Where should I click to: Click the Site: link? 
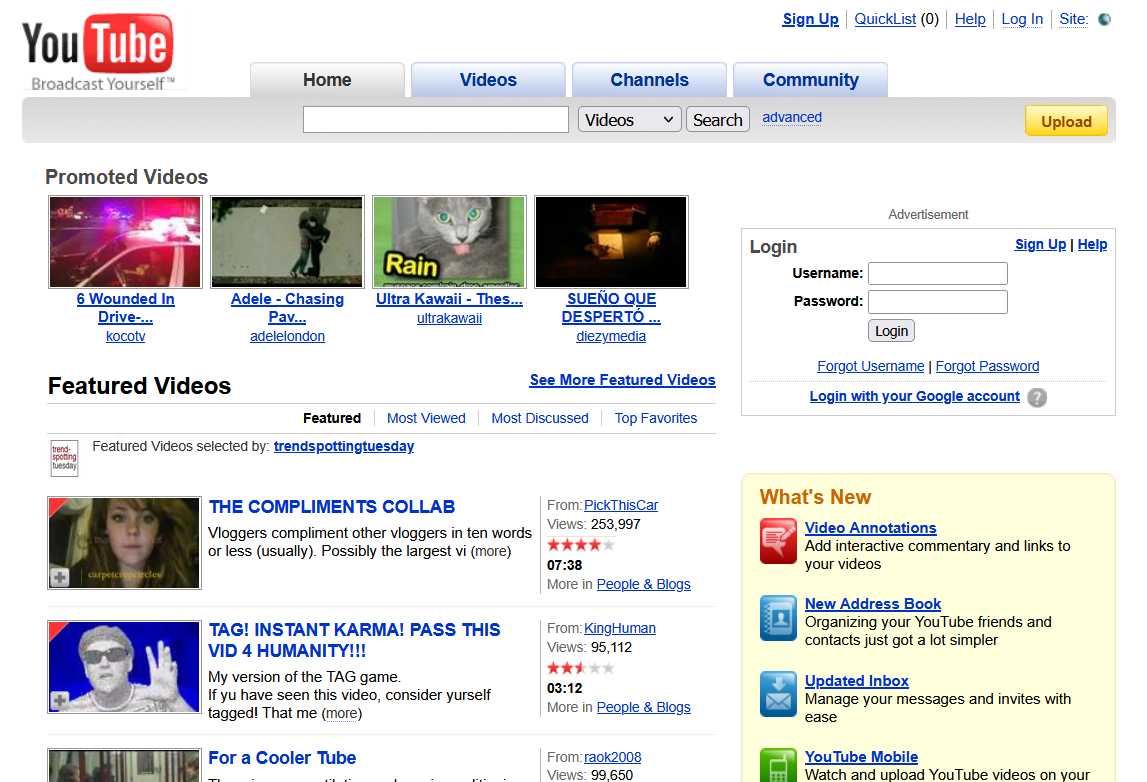1074,19
